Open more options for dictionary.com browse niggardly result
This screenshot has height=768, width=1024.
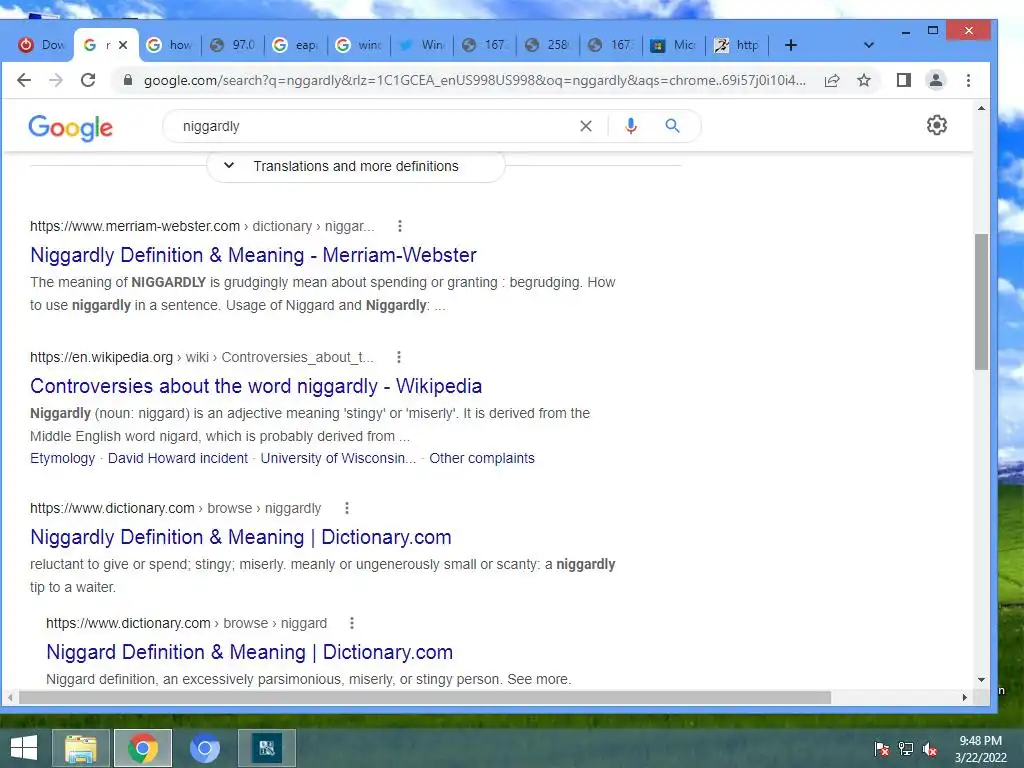click(x=347, y=508)
